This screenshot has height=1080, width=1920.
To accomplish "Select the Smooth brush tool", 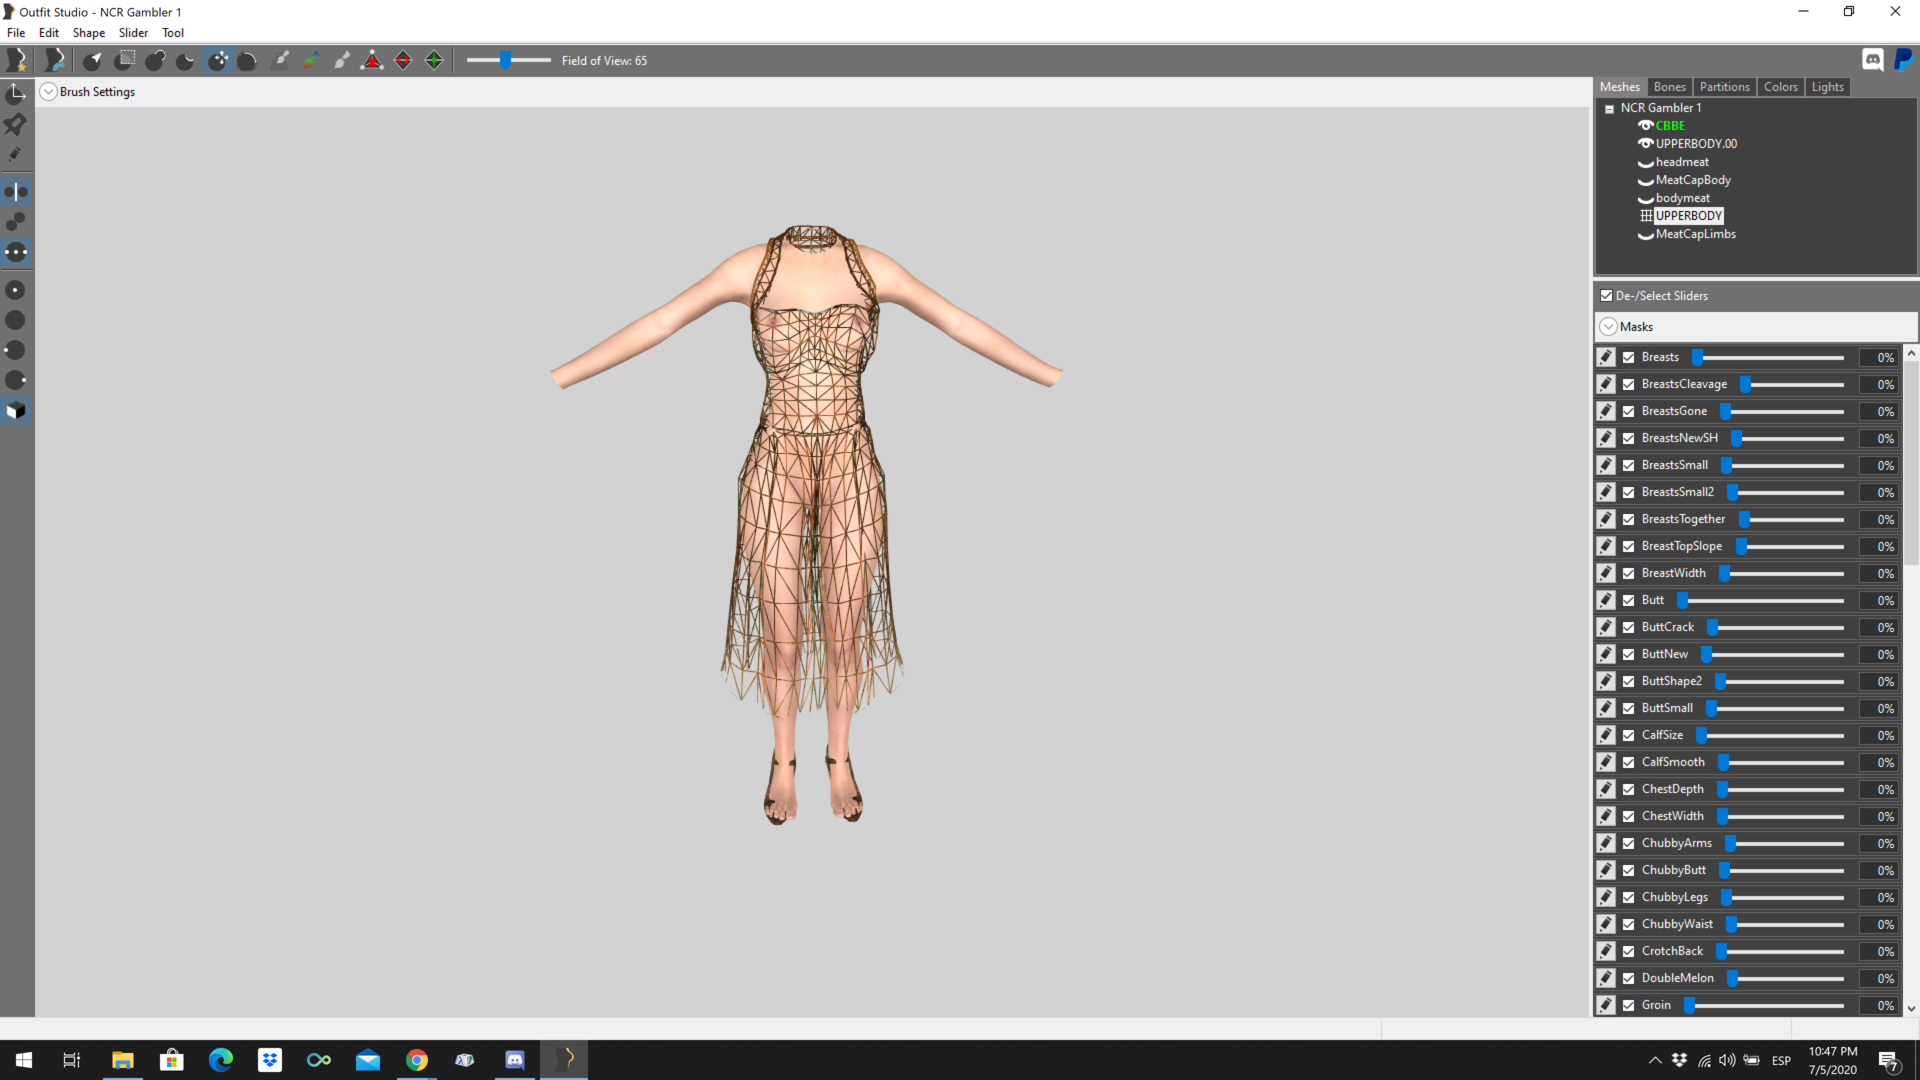I will [248, 60].
